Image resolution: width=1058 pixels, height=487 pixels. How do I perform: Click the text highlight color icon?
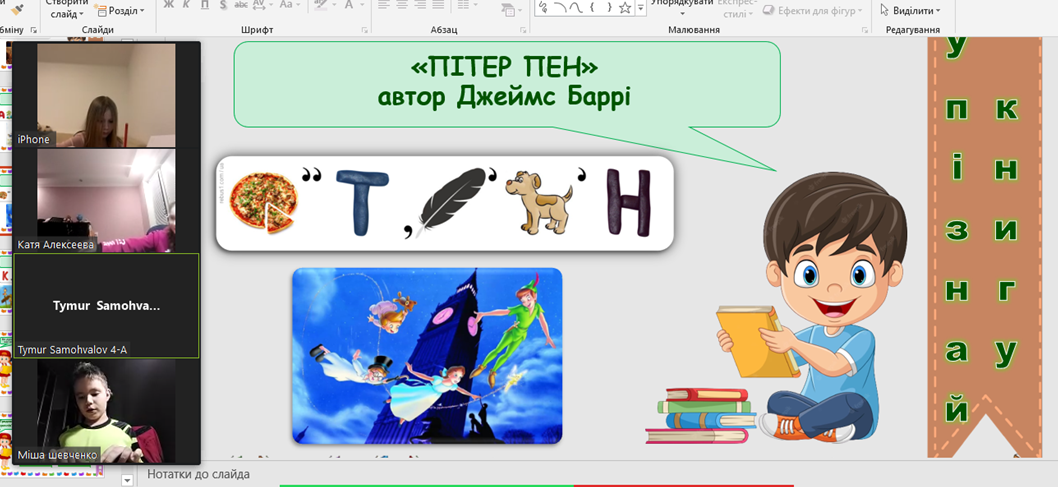pos(321,5)
